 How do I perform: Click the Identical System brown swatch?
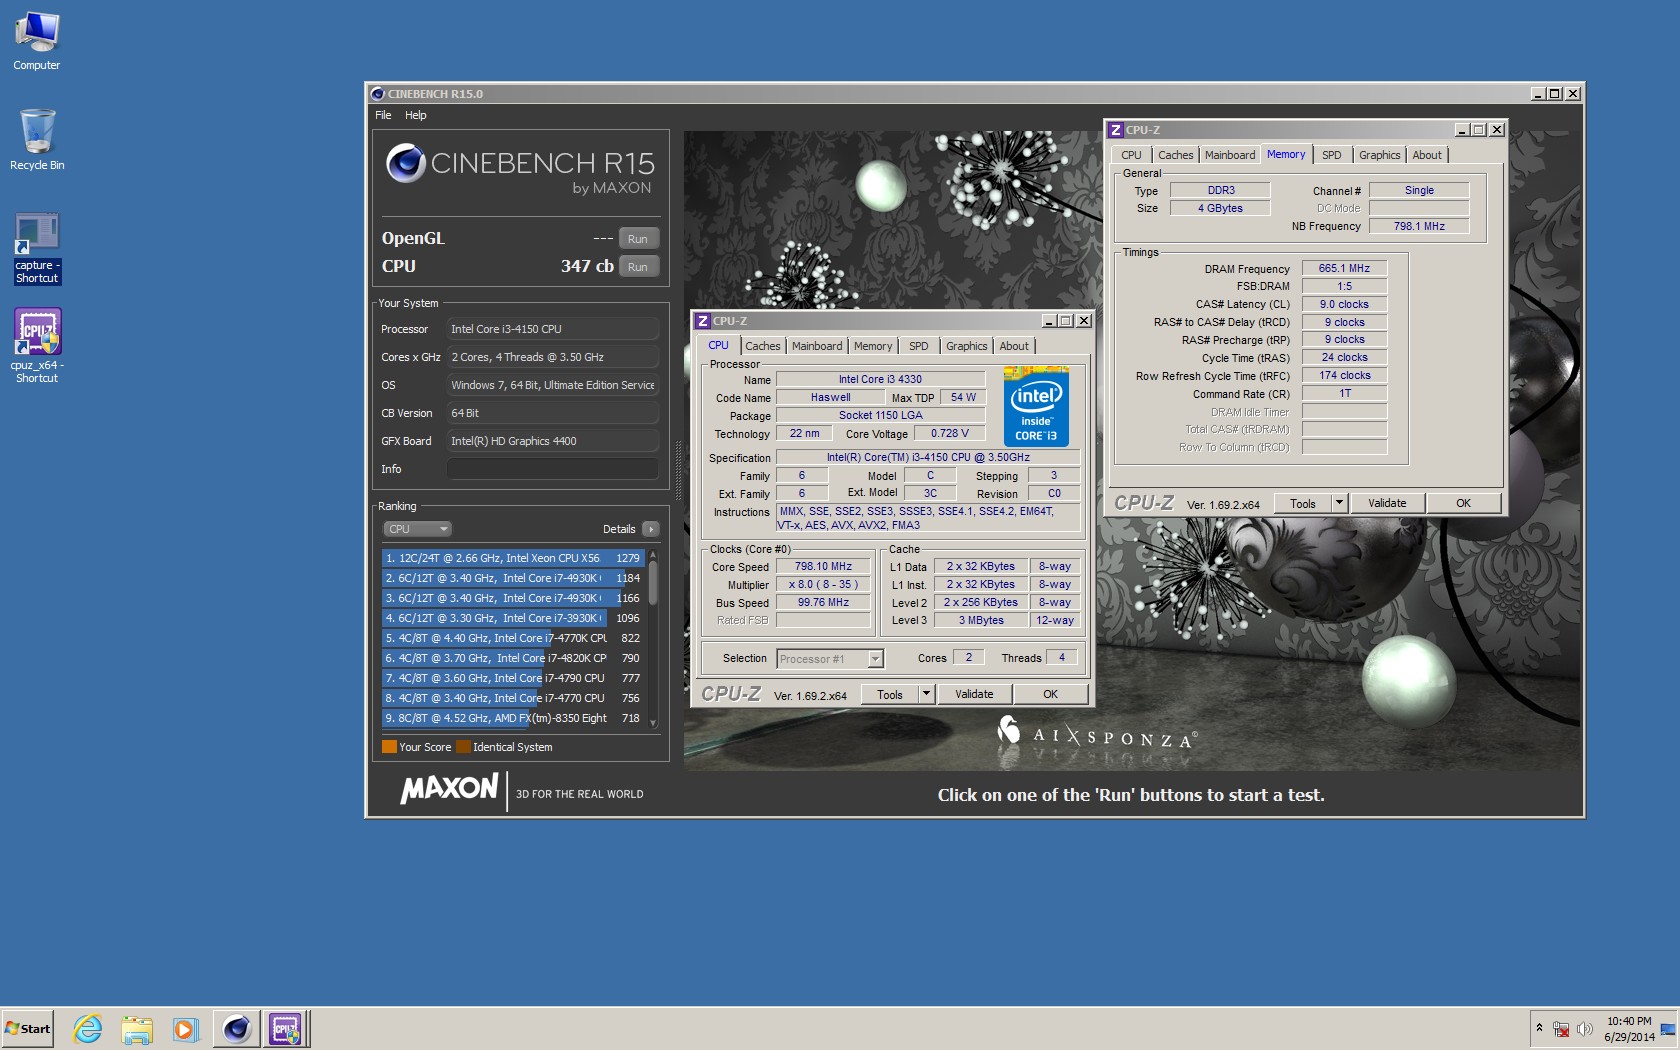click(x=463, y=747)
